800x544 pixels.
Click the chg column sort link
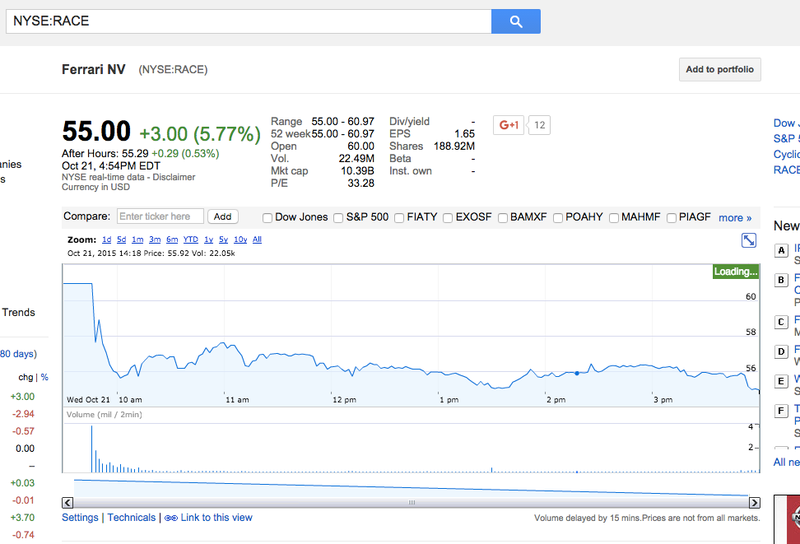click(x=26, y=377)
